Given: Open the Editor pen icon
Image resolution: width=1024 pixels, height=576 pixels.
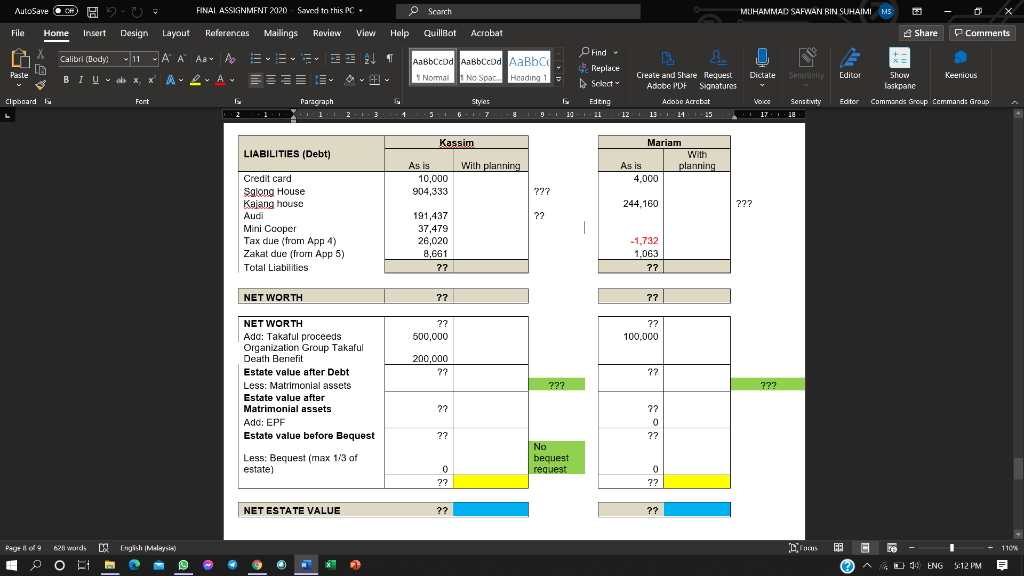Looking at the screenshot, I should (850, 64).
